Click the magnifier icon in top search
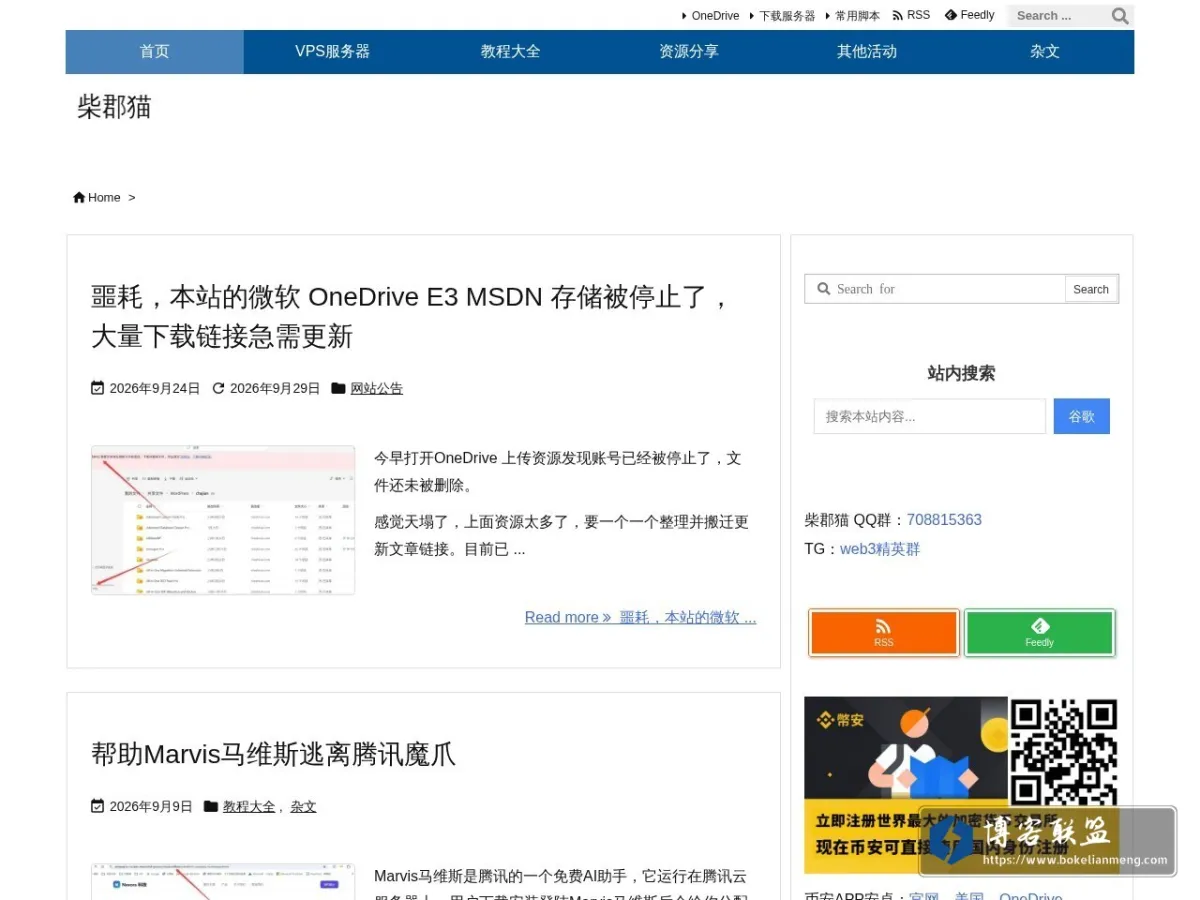Image resolution: width=1200 pixels, height=900 pixels. (x=1120, y=16)
